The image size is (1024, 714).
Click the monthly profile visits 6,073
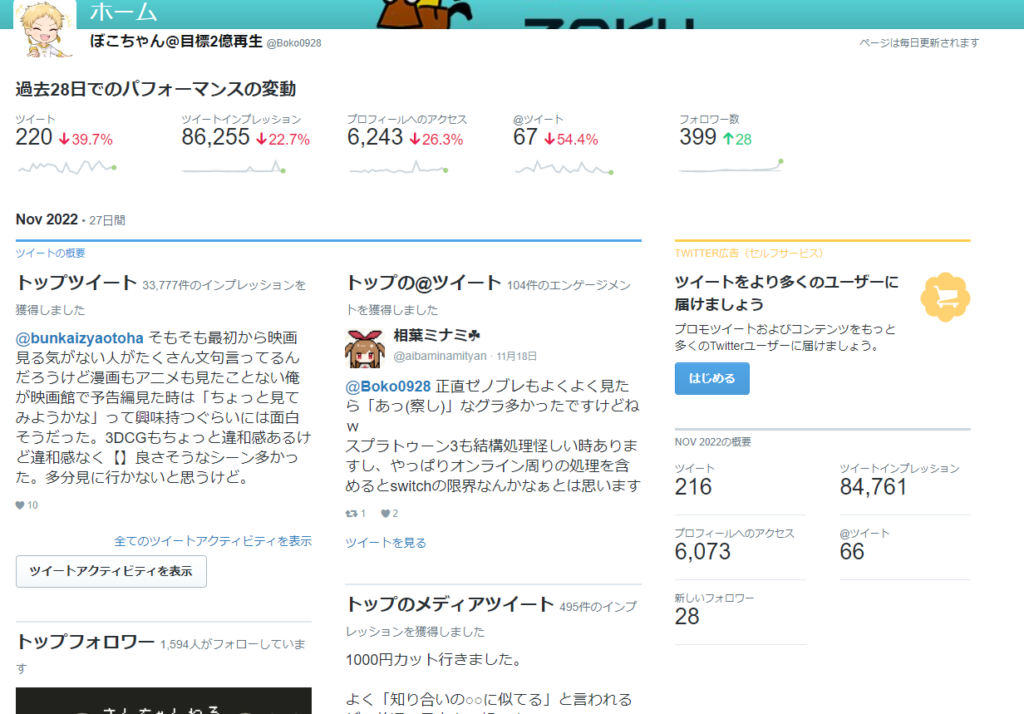tap(703, 552)
